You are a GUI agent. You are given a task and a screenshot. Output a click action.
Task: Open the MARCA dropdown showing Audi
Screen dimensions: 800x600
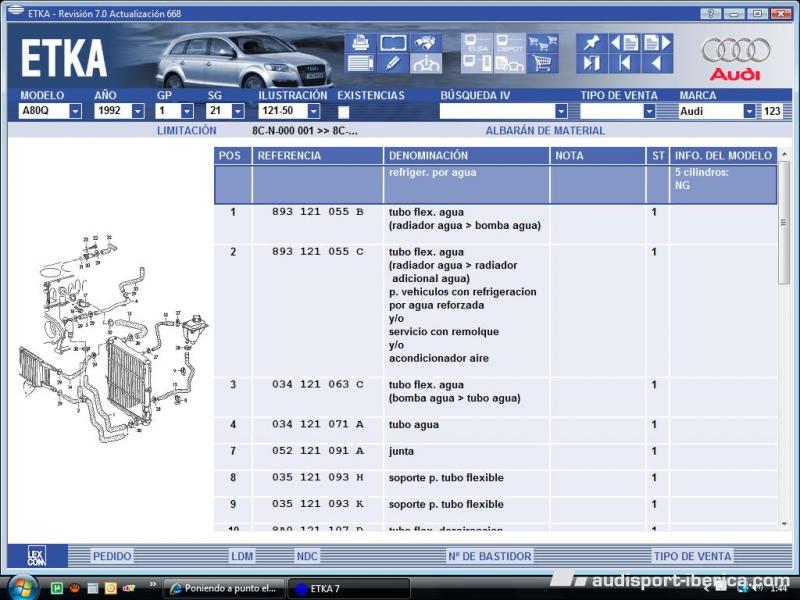(748, 111)
